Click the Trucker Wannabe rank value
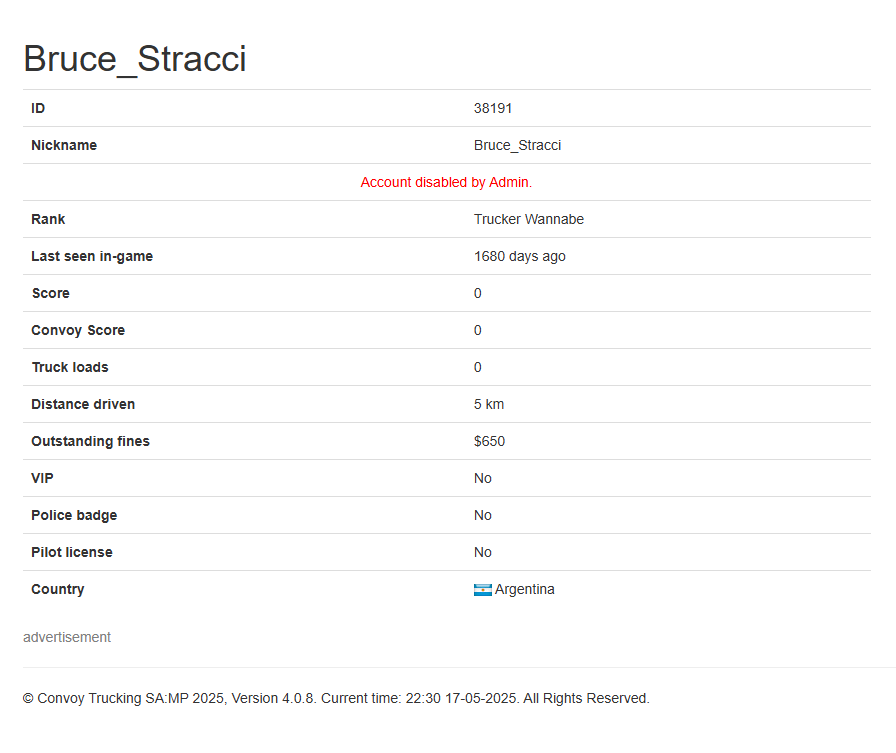896x753 pixels. [x=529, y=219]
